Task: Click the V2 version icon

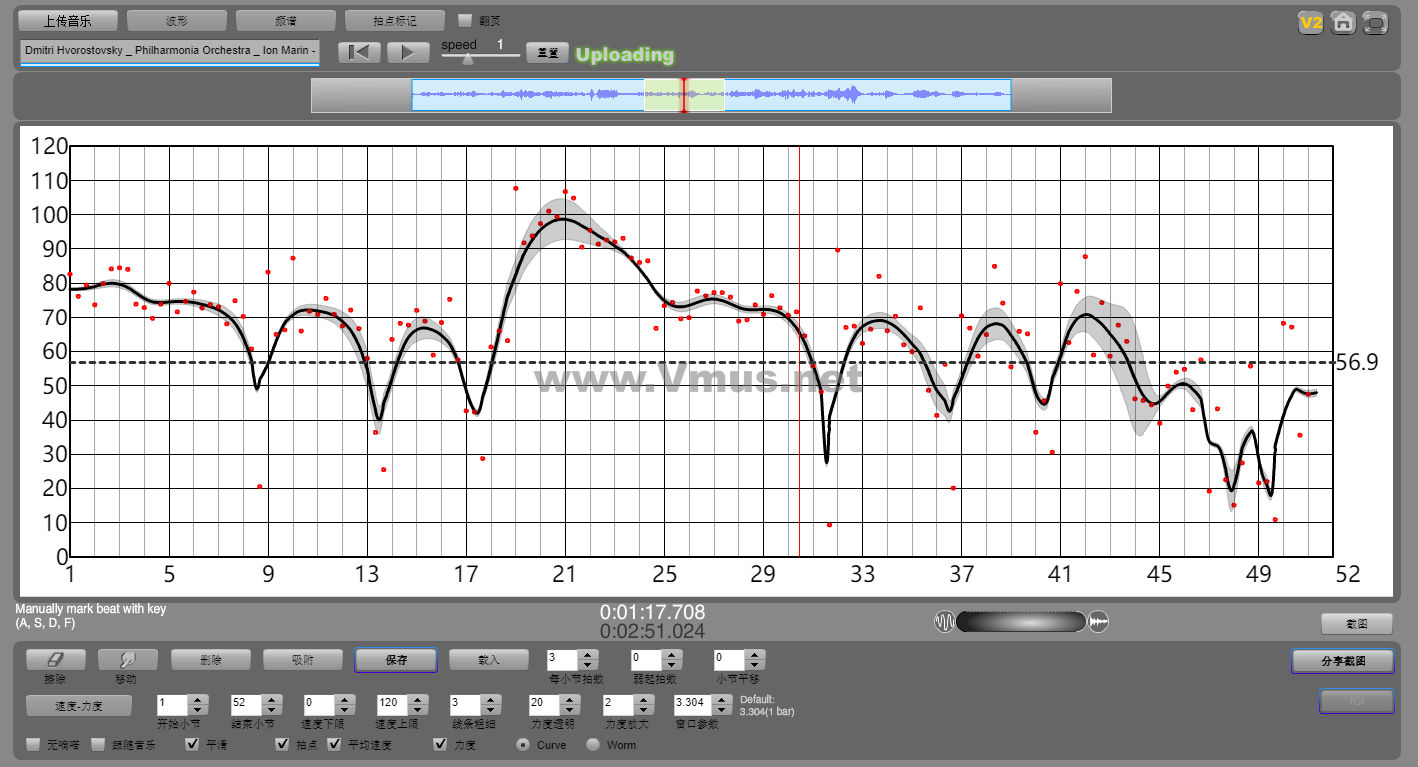Action: pyautogui.click(x=1310, y=22)
